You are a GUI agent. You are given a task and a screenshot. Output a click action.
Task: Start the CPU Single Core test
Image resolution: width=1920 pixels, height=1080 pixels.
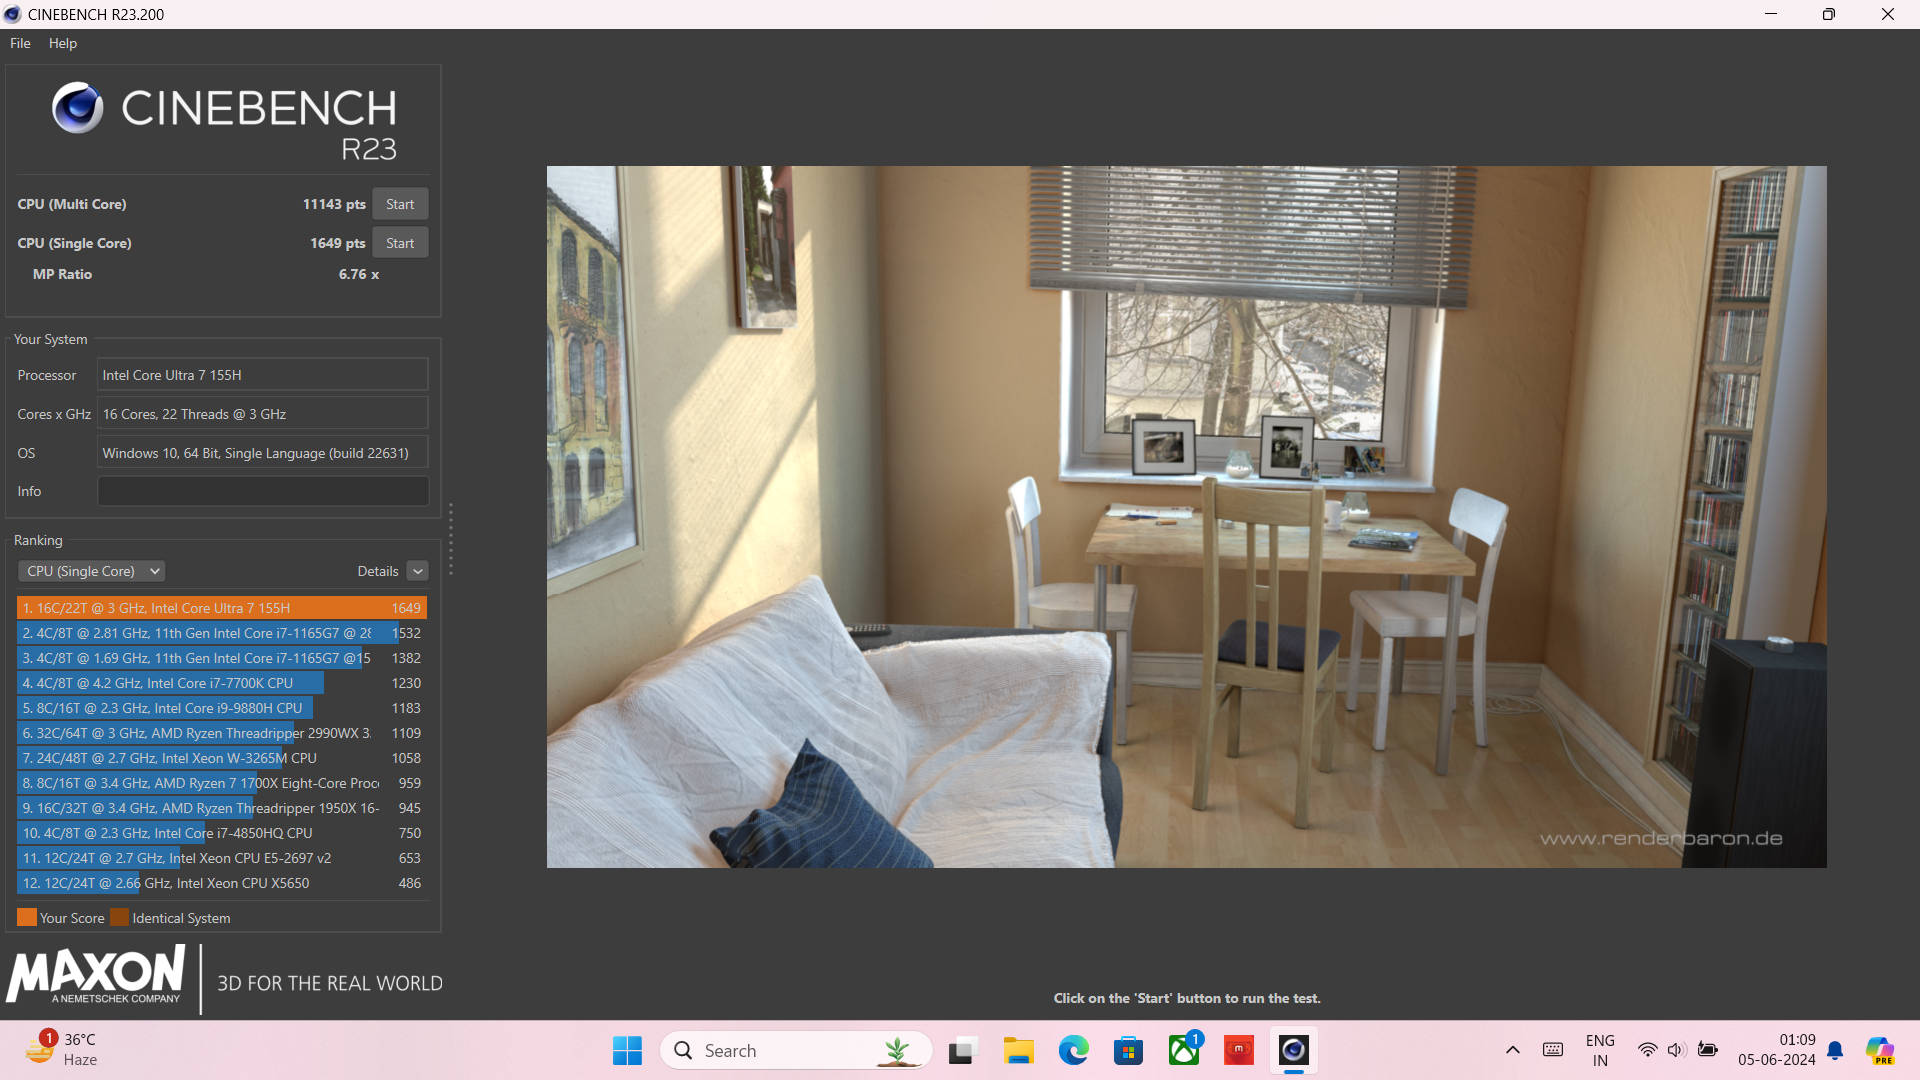click(x=400, y=243)
